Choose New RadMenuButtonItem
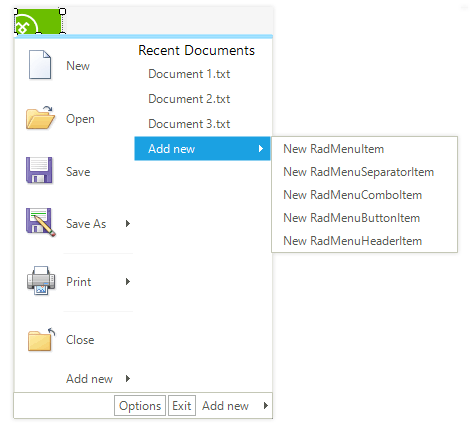Image resolution: width=470 pixels, height=435 pixels. point(352,218)
